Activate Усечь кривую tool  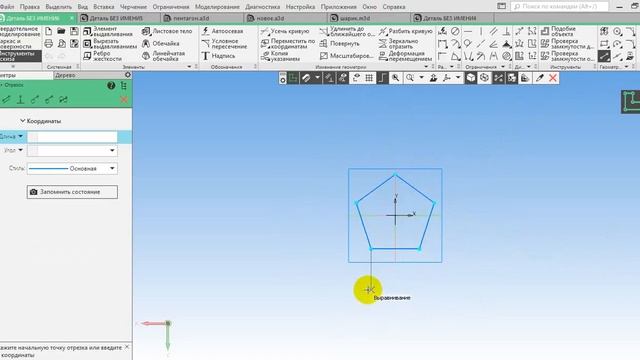[x=285, y=31]
